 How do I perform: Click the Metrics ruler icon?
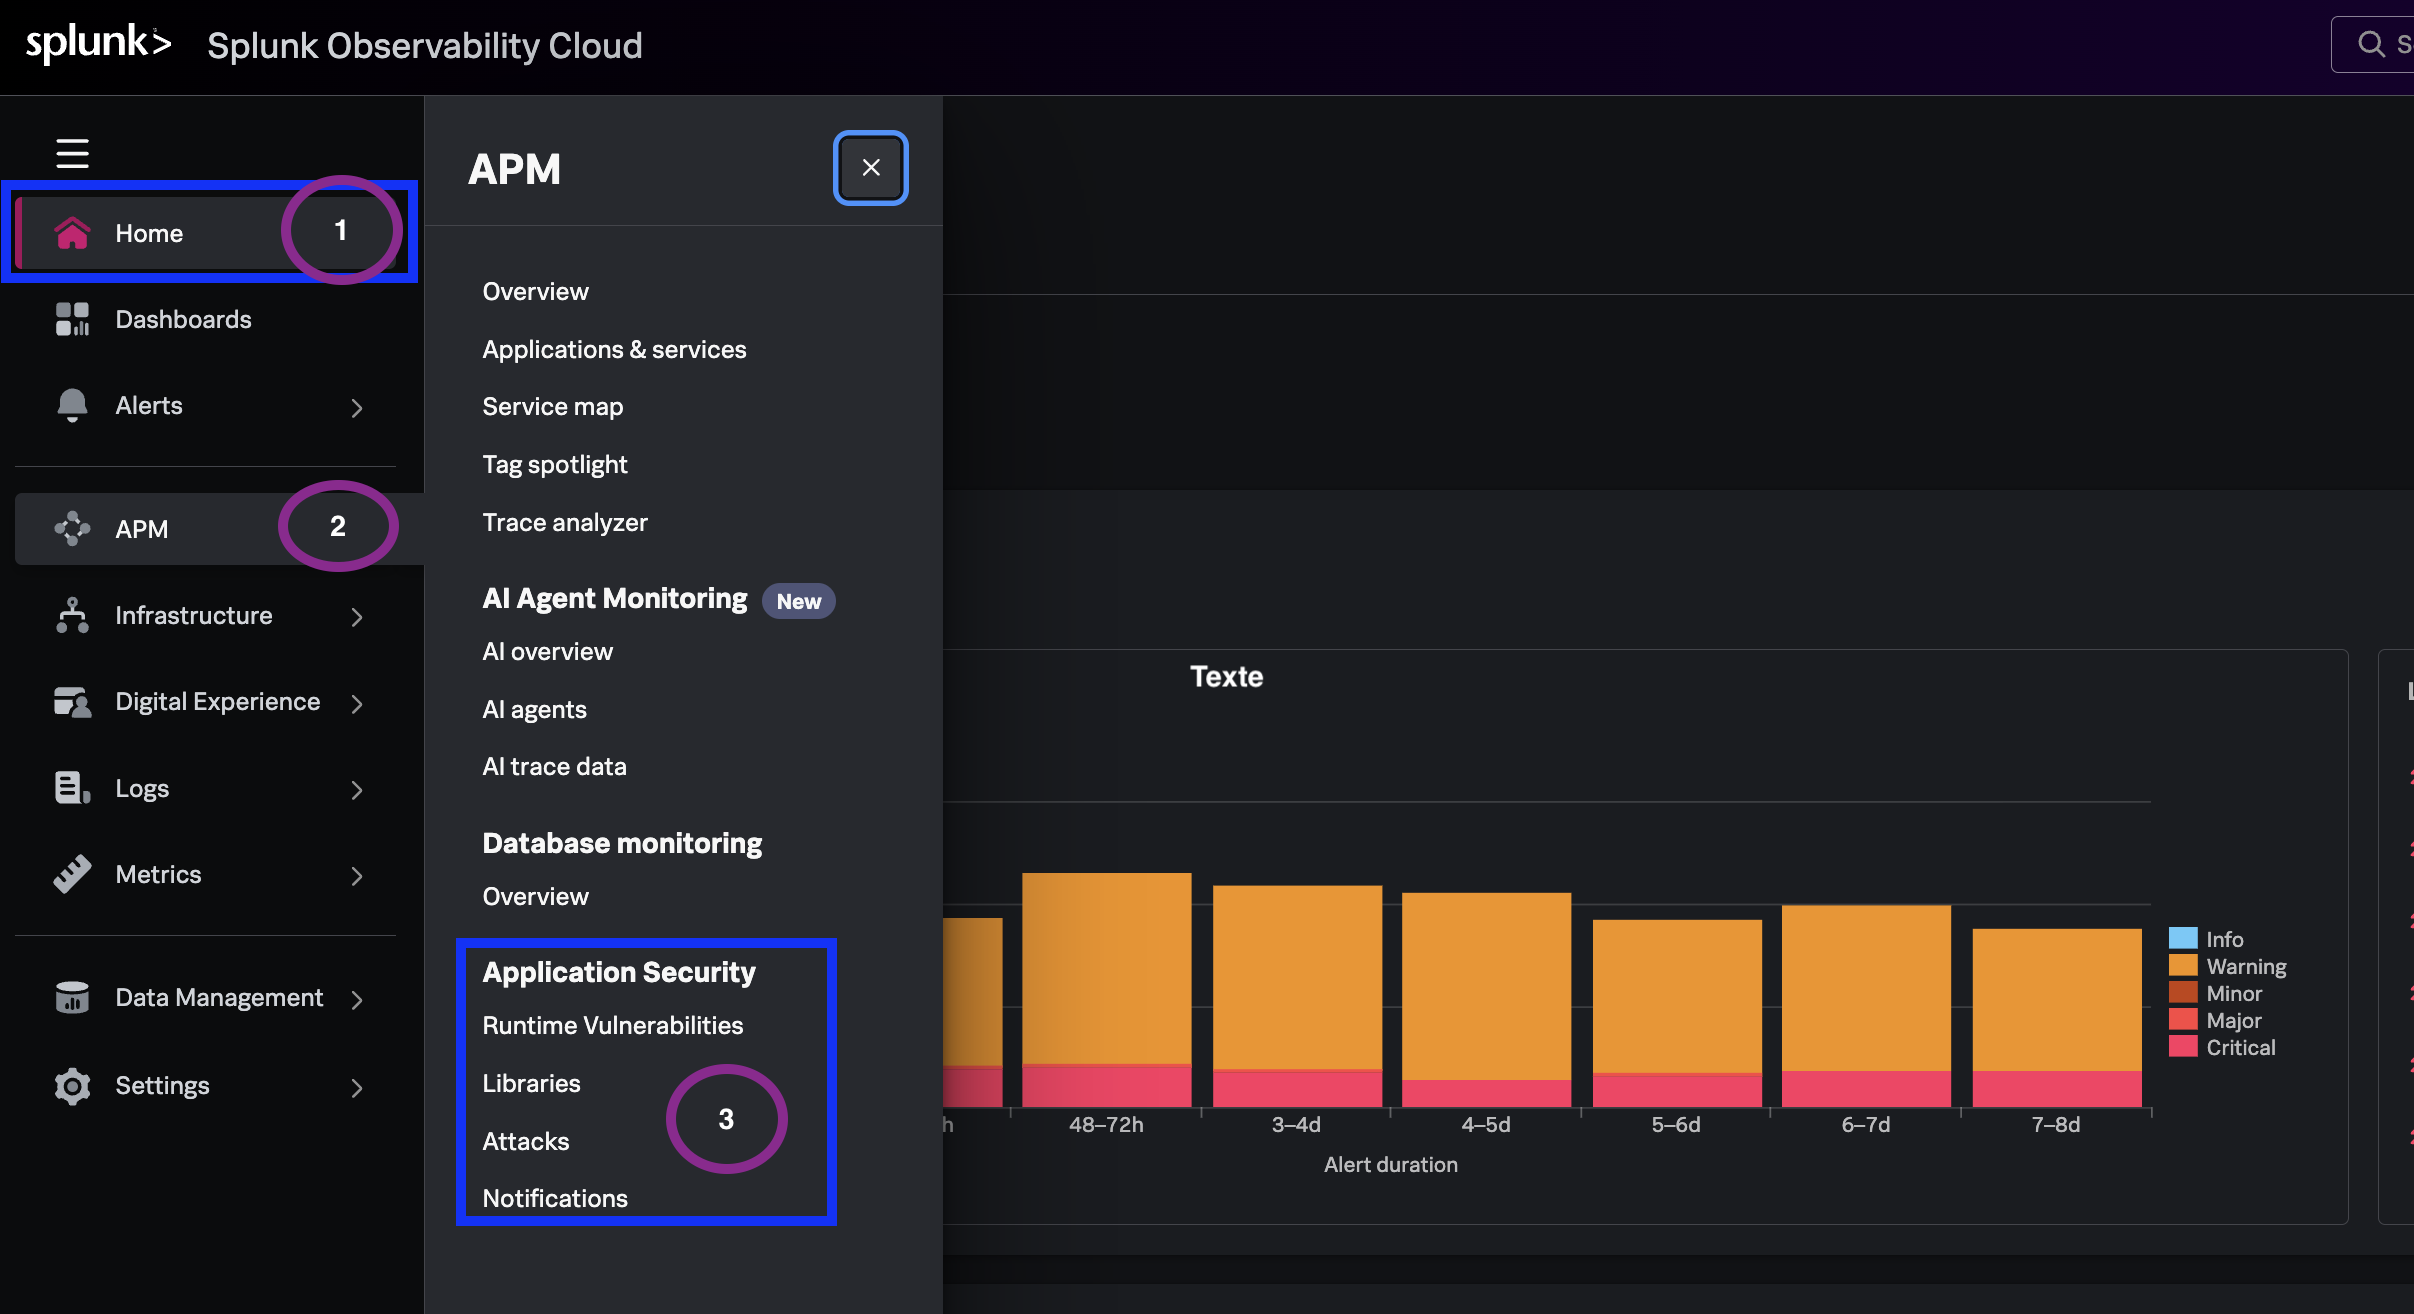pos(72,874)
